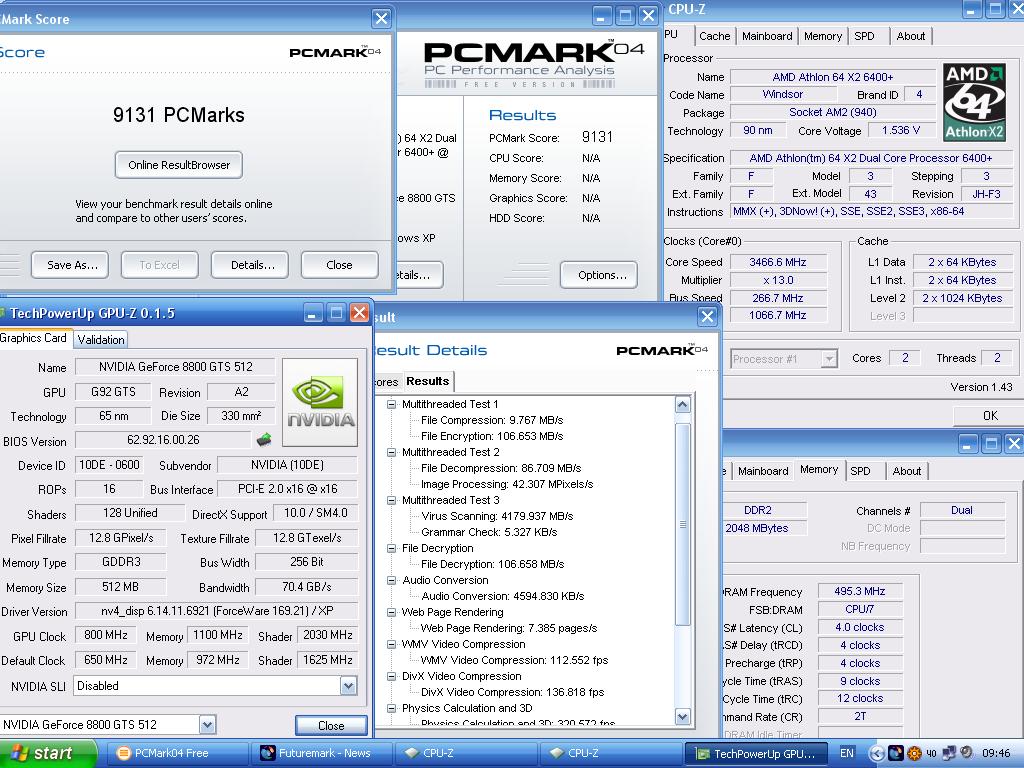1024x768 pixels.
Task: Expand hidden tray icons arrow
Action: (877, 753)
